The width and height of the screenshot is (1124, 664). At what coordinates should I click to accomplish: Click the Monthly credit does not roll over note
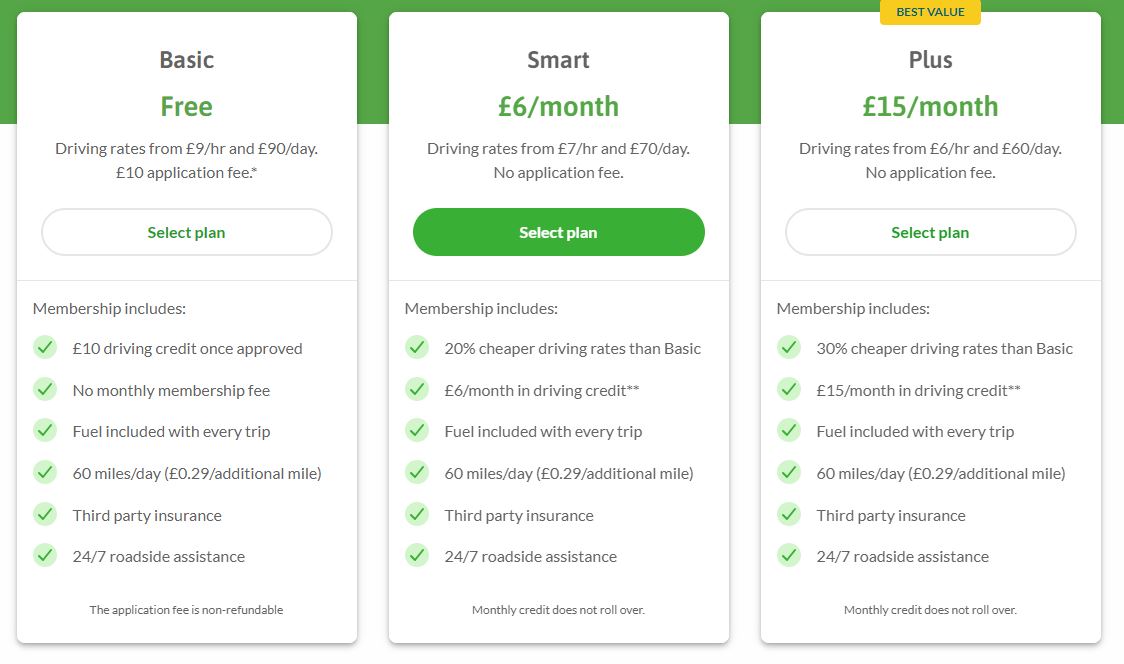(x=558, y=609)
